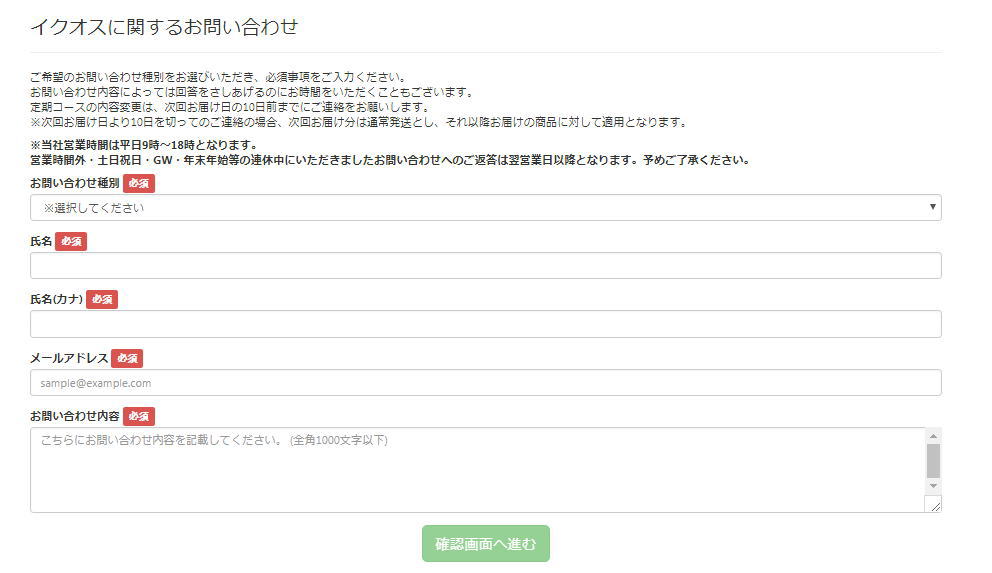Viewport: 992px width, 573px height.
Task: Focus the 氏名(カナ) input field
Action: coord(485,324)
